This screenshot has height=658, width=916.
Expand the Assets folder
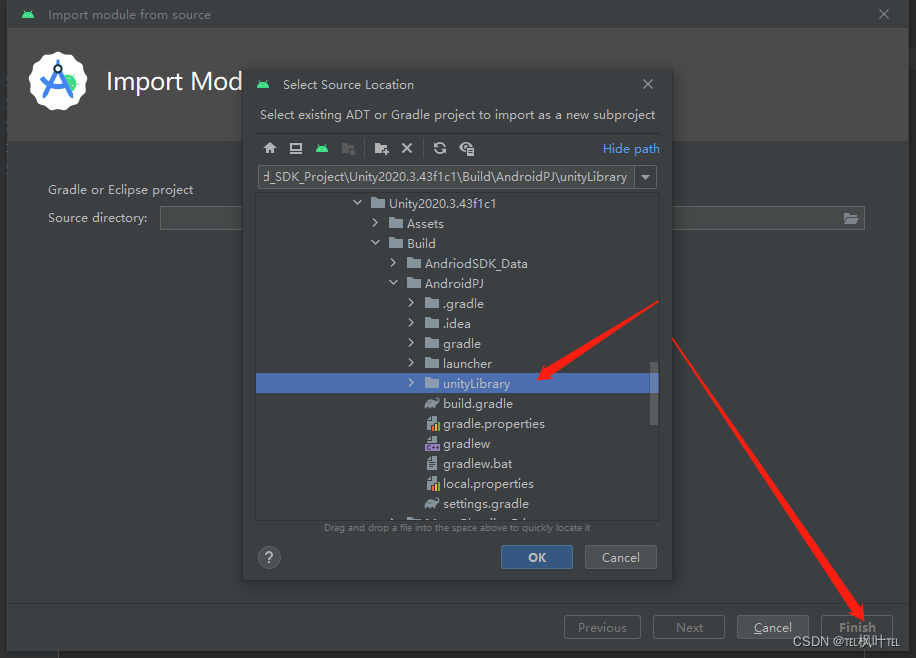pyautogui.click(x=375, y=223)
